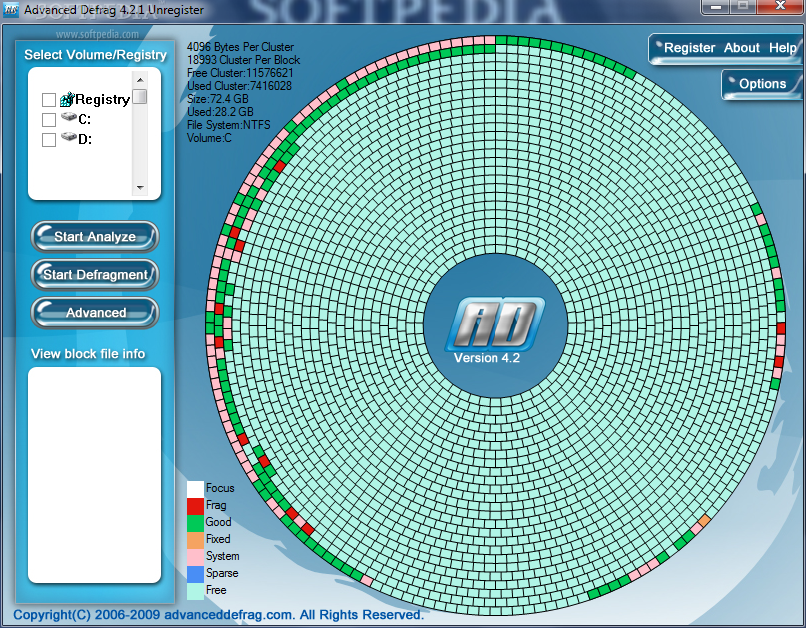Click the white Focus legend swatch
This screenshot has height=628, width=806.
point(195,489)
